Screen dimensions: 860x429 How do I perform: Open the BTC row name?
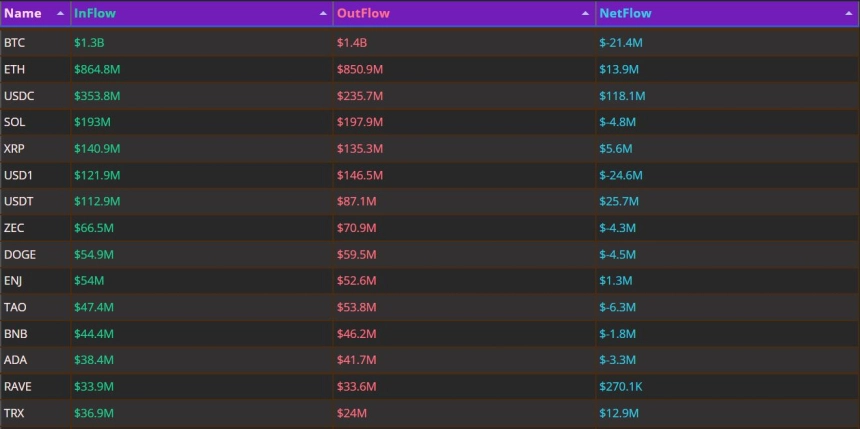click(x=14, y=43)
